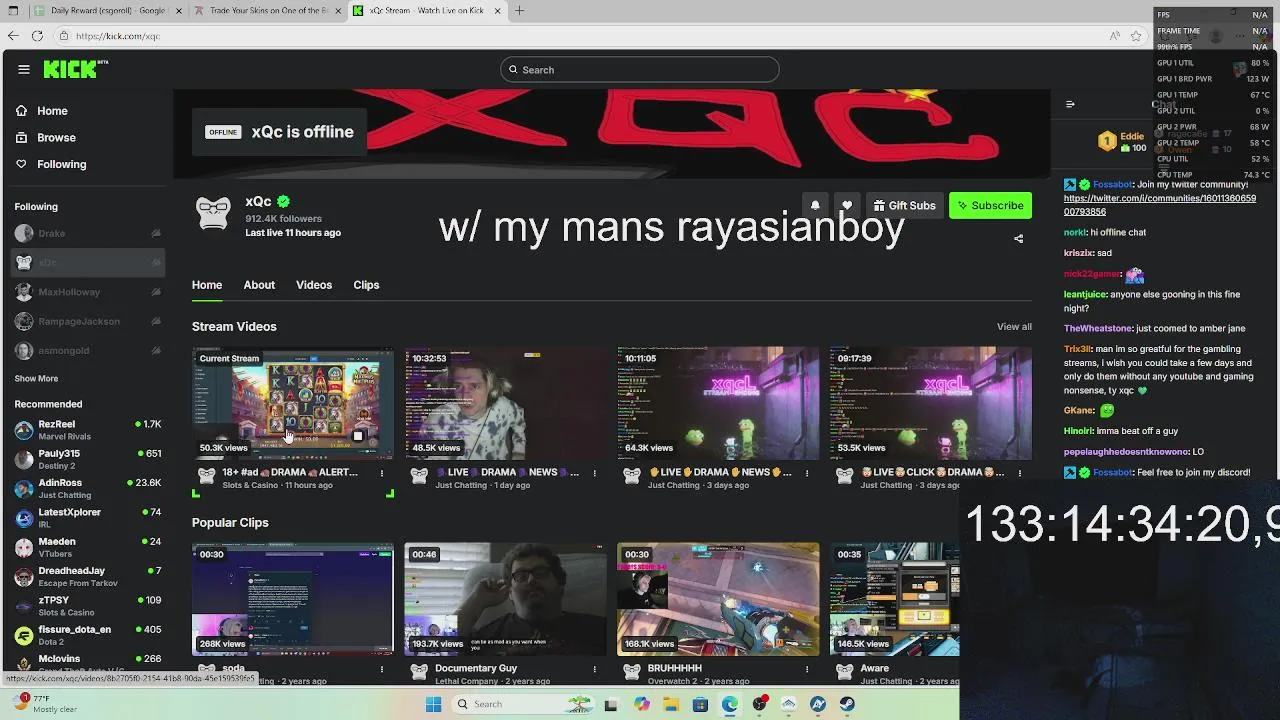The height and width of the screenshot is (720, 1280).
Task: Open recommended channel RezReel
Action: (88, 429)
